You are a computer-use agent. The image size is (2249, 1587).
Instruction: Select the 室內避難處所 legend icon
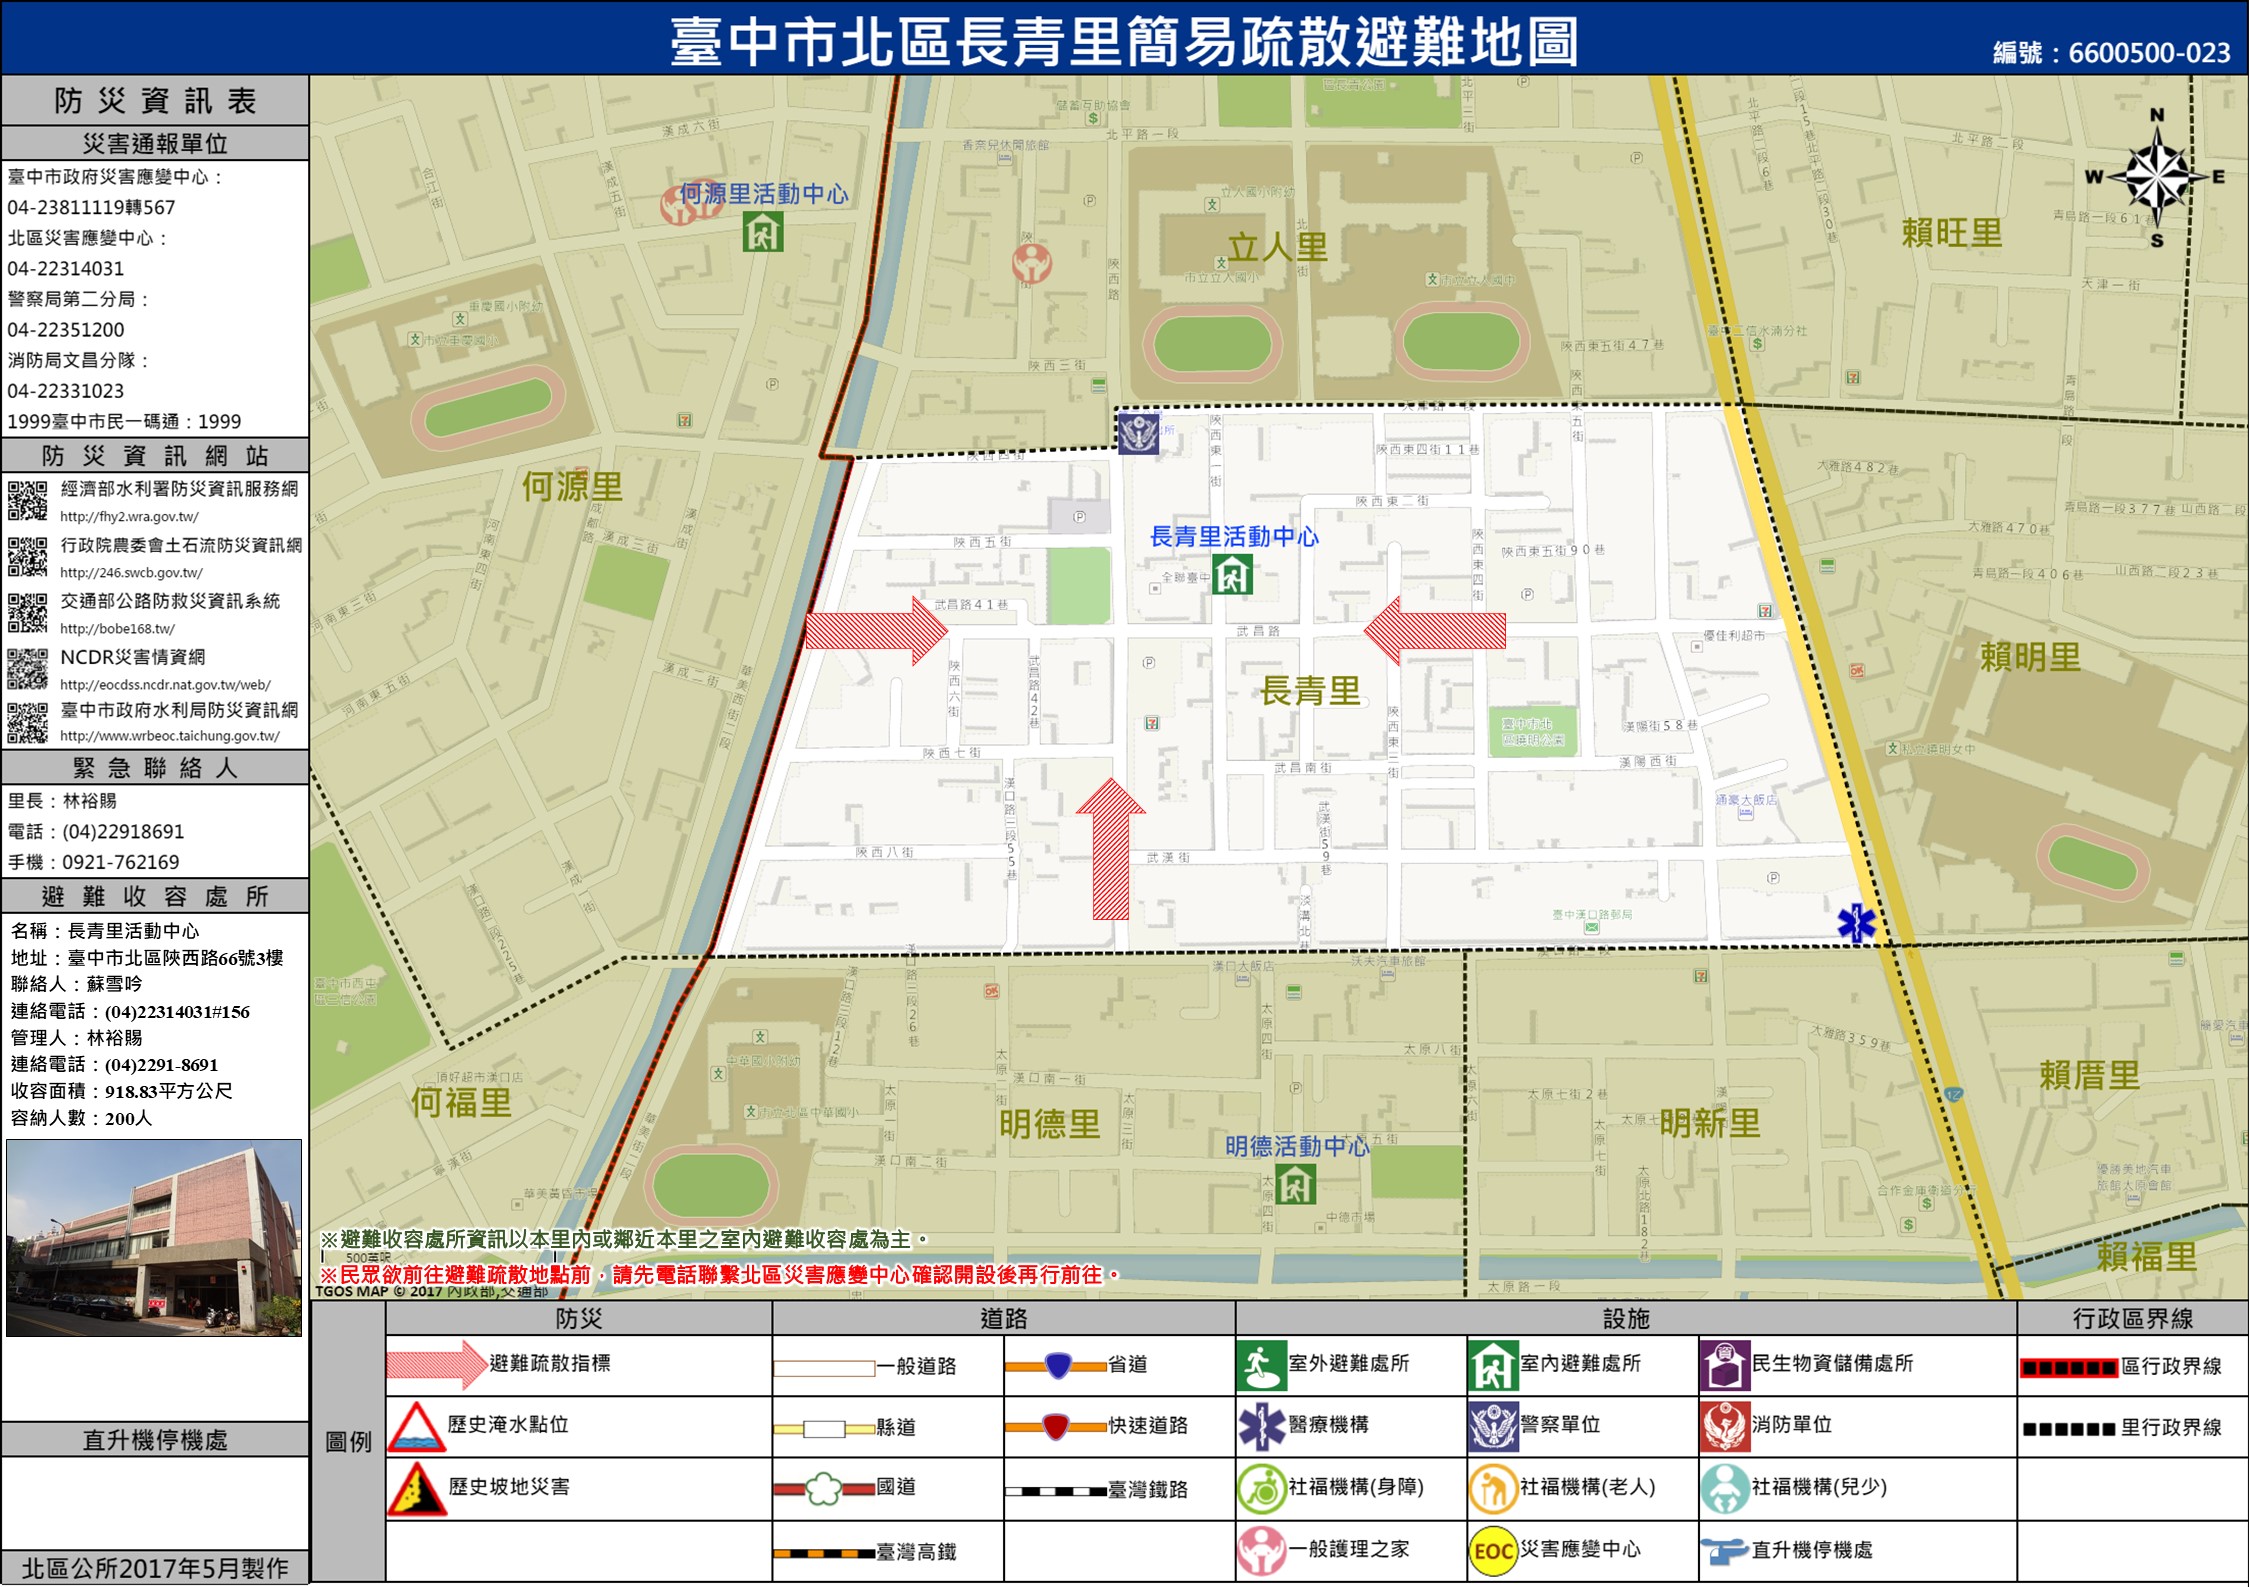[x=1493, y=1365]
